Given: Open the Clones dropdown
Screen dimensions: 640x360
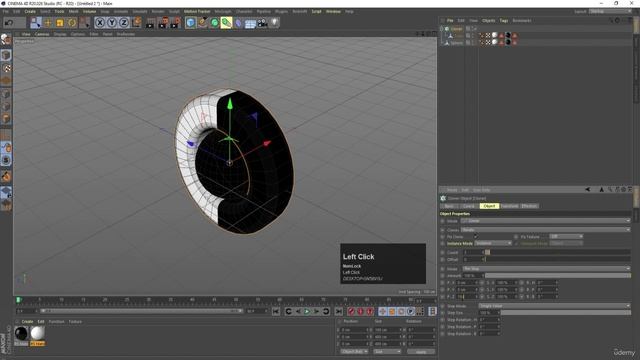Looking at the screenshot, I should point(545,230).
